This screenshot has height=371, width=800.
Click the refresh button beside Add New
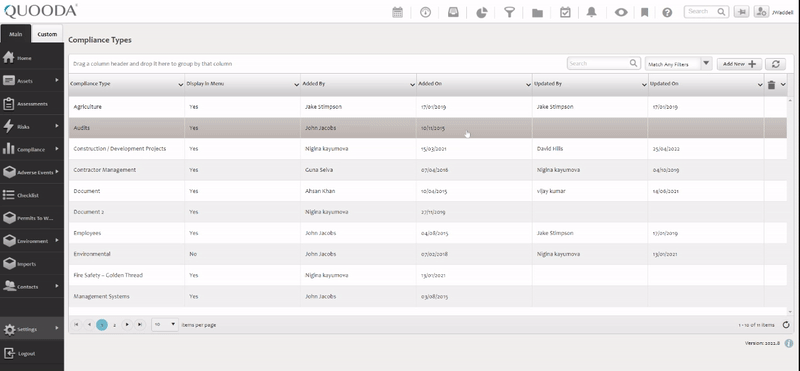pyautogui.click(x=776, y=64)
